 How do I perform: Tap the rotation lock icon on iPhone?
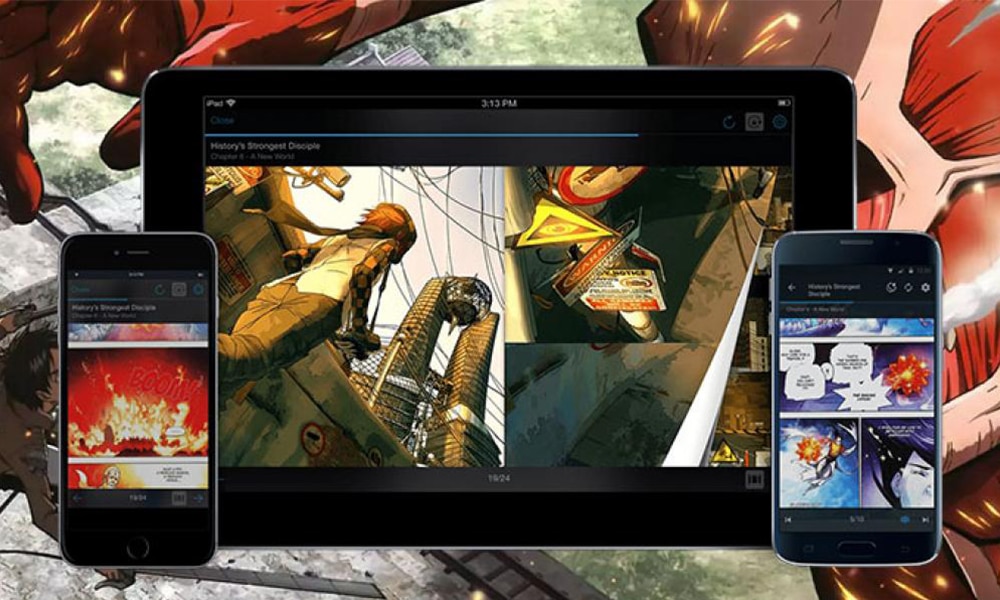(179, 290)
